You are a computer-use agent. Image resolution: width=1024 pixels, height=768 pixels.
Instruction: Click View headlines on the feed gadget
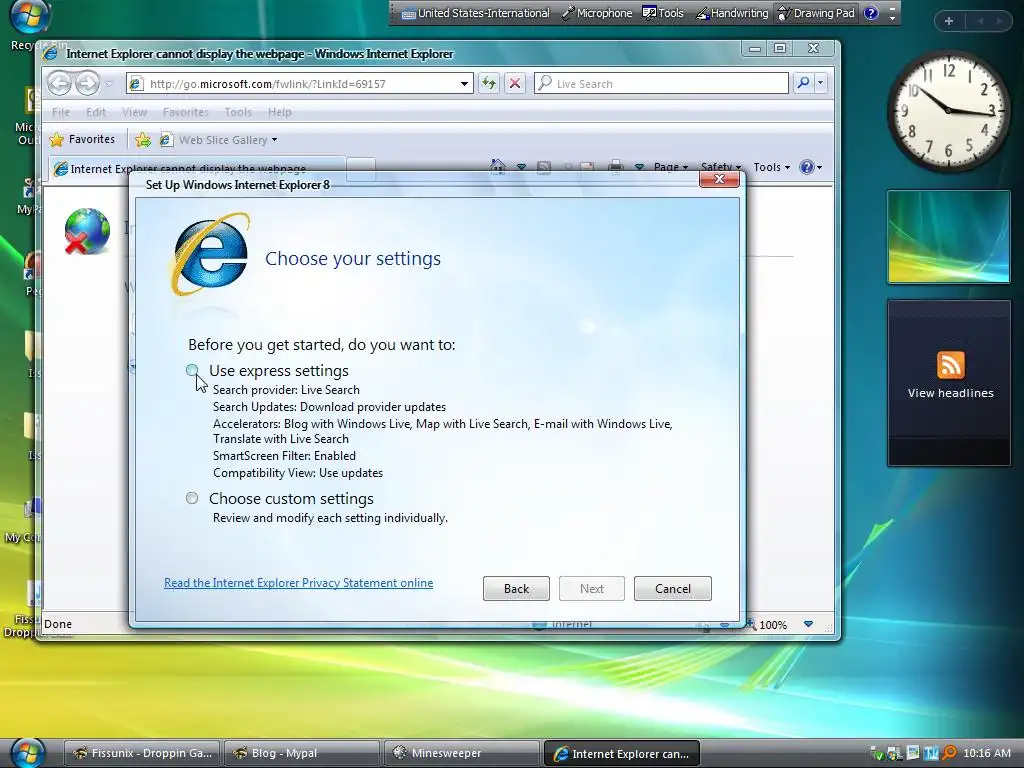pyautogui.click(x=950, y=393)
